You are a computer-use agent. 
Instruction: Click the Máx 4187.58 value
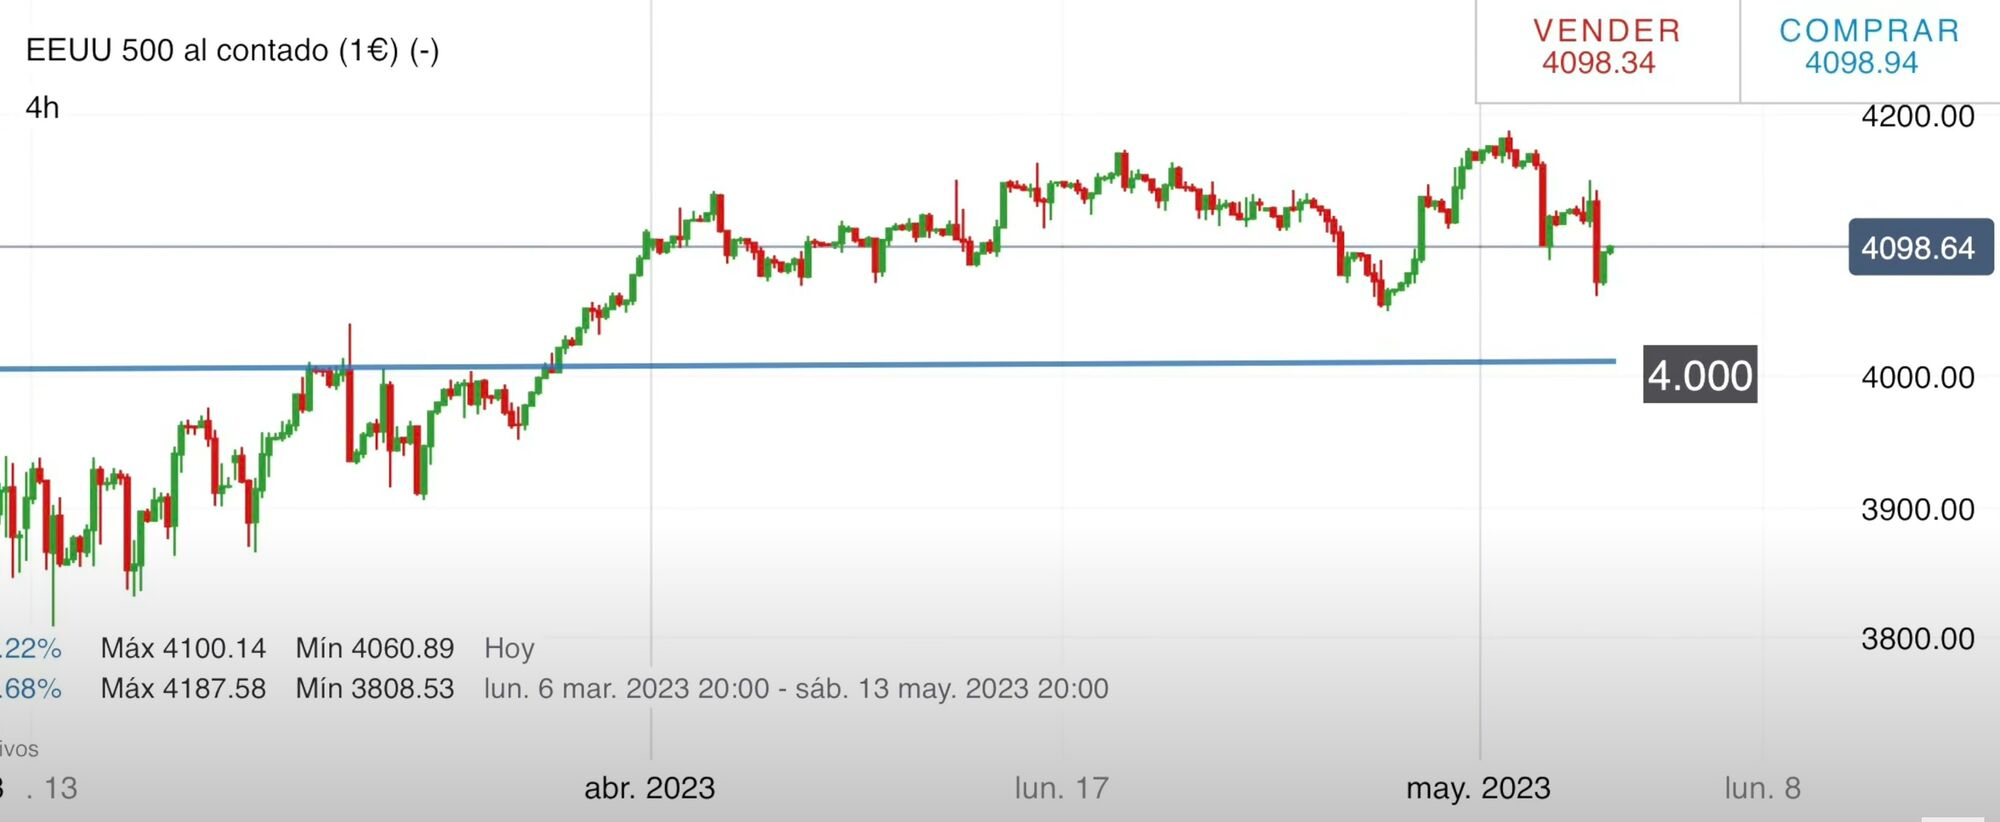(x=183, y=689)
